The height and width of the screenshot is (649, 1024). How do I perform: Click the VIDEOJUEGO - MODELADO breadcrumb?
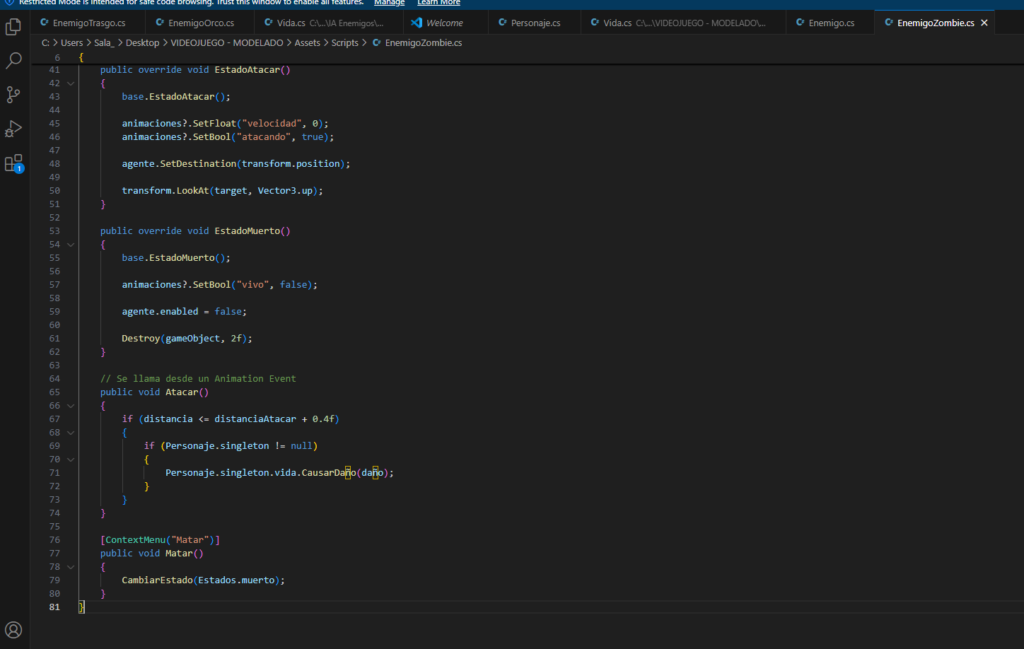pyautogui.click(x=227, y=42)
